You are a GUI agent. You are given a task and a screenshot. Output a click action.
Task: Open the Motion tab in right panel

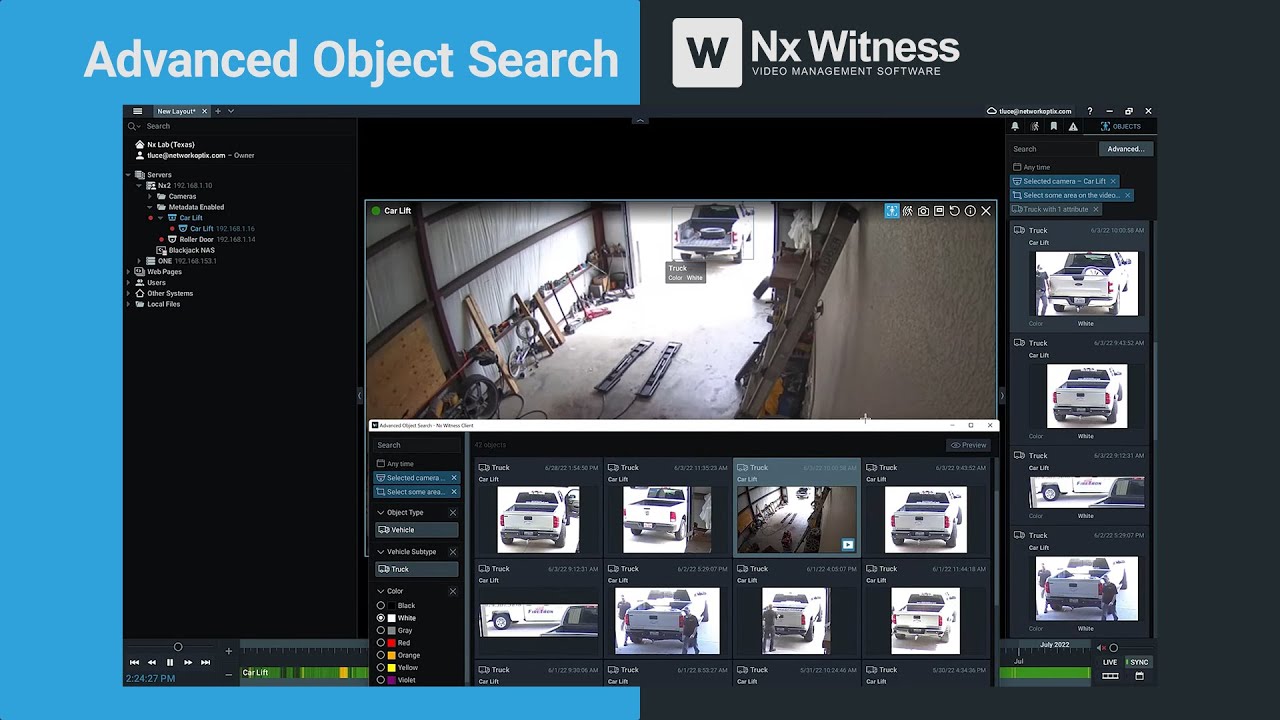pos(1035,127)
